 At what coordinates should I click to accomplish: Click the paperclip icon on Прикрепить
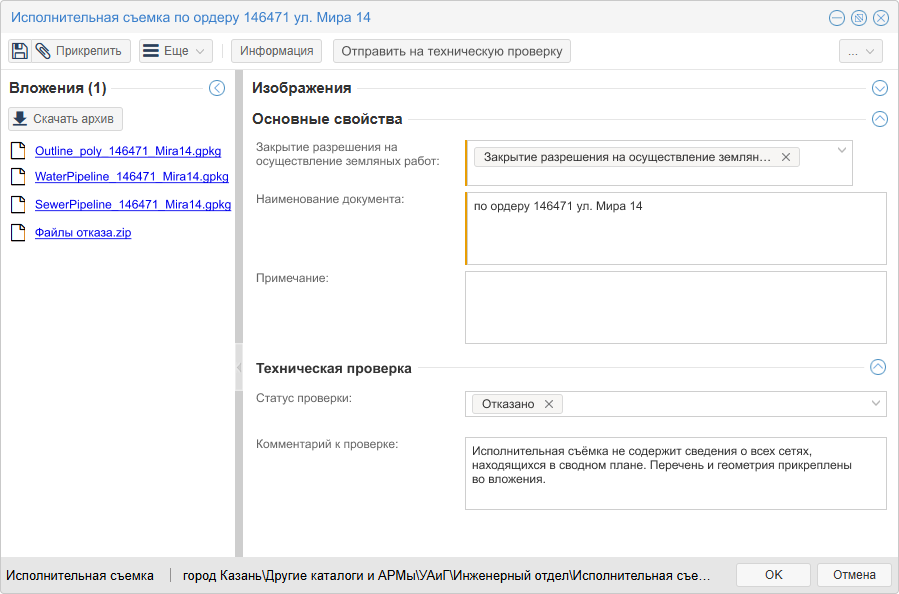click(45, 50)
